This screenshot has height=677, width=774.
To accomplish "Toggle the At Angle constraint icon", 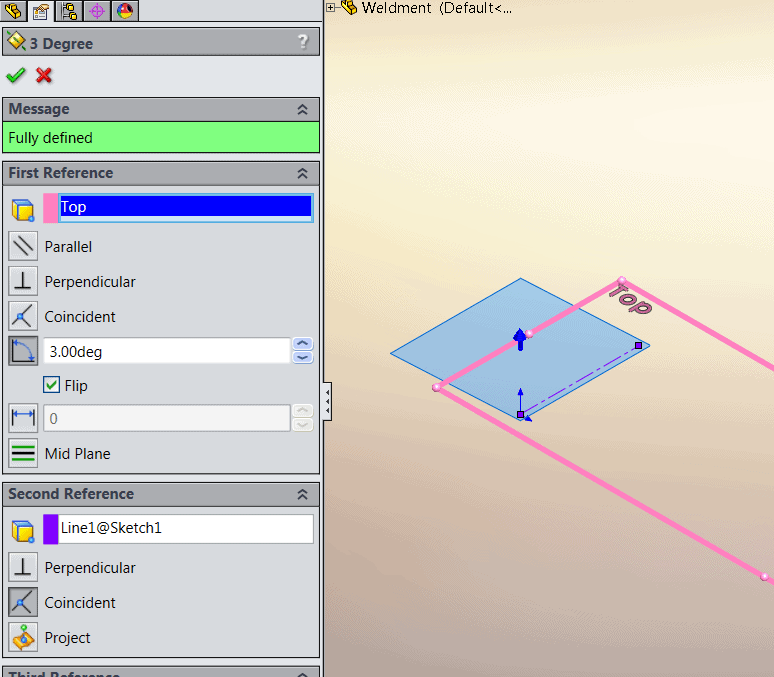I will (23, 351).
